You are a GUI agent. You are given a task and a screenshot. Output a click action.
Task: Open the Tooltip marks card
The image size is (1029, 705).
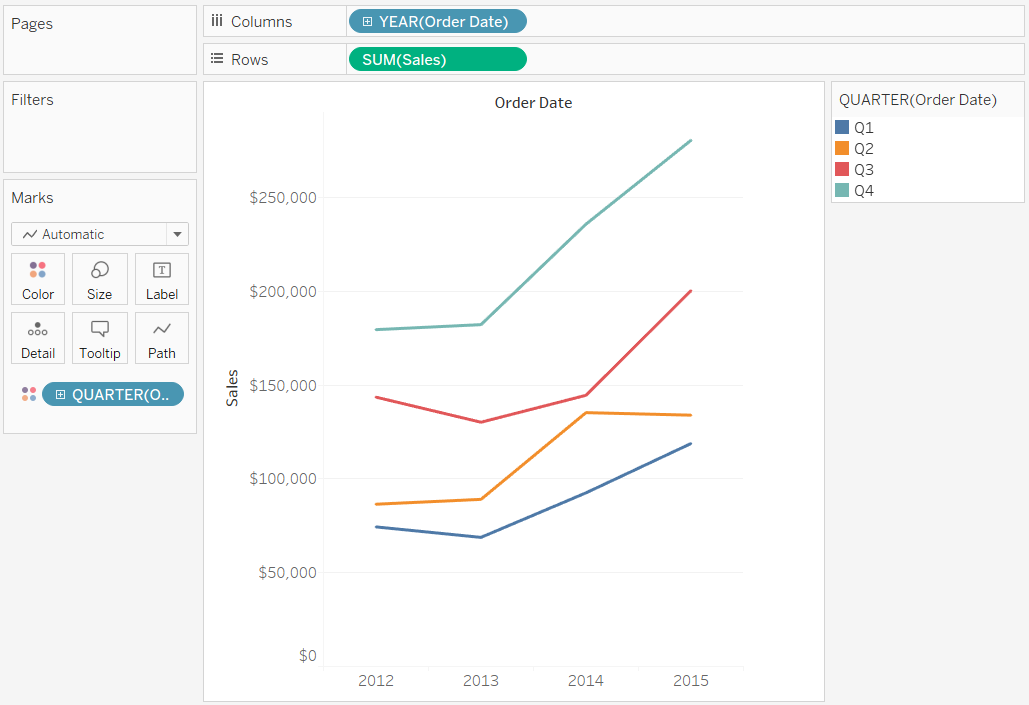(x=100, y=338)
